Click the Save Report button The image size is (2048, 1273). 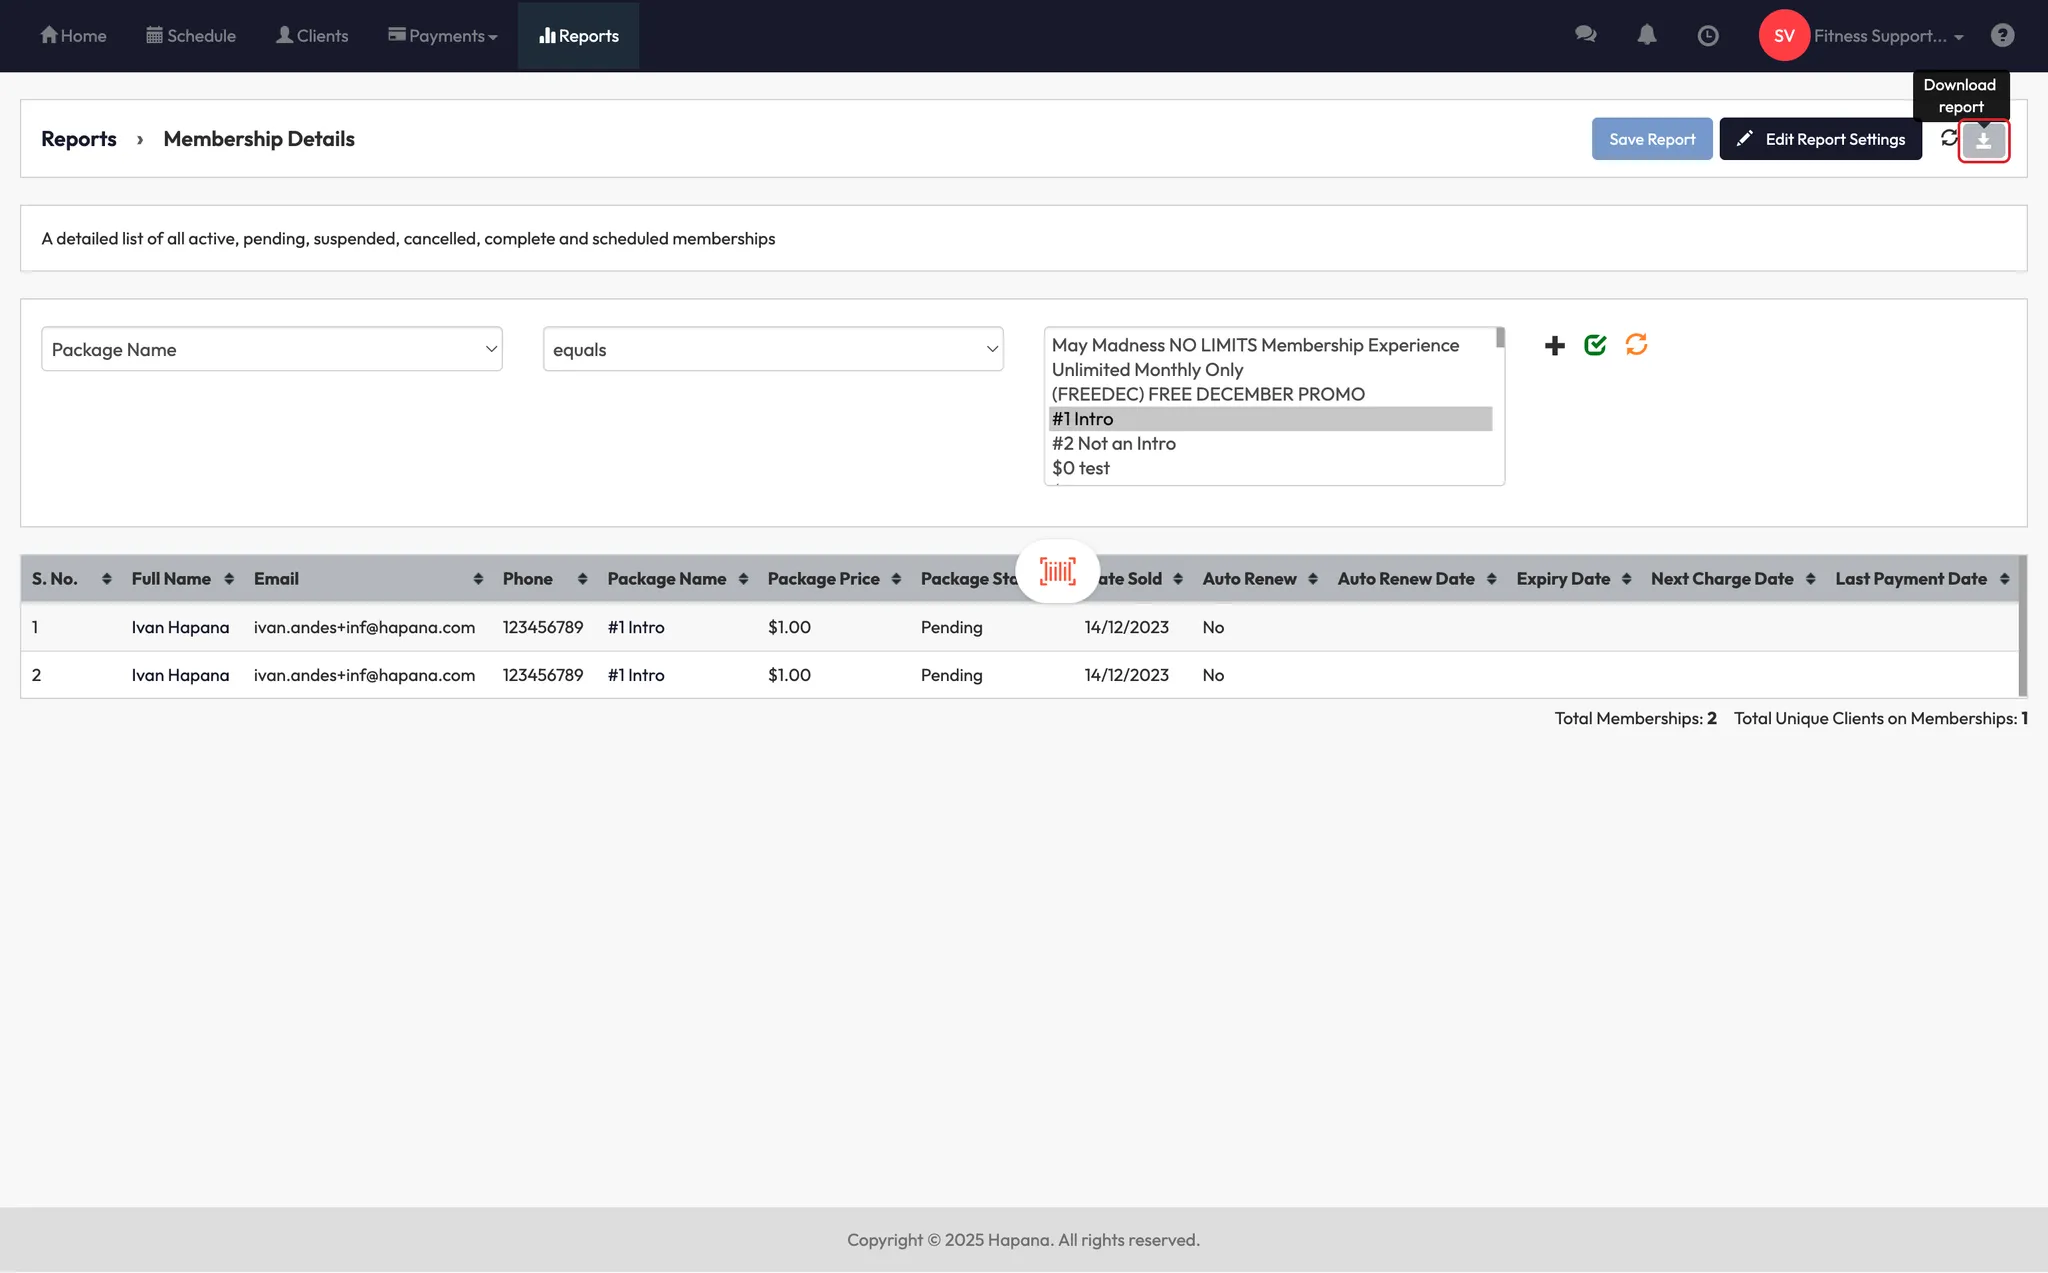pyautogui.click(x=1651, y=139)
